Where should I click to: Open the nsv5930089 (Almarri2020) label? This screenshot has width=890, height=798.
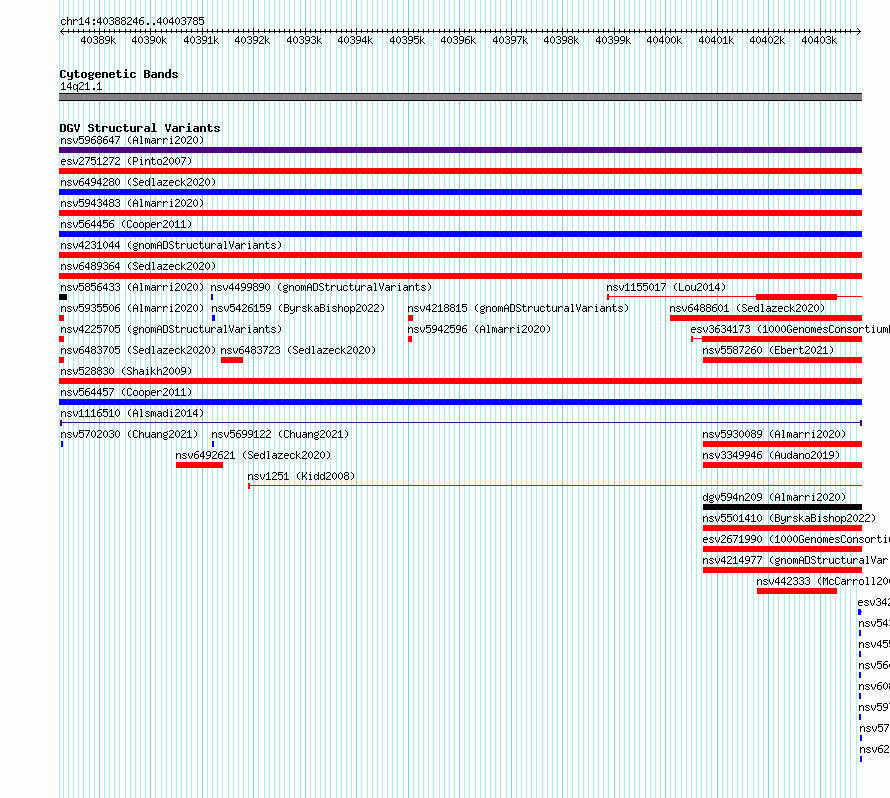tap(774, 434)
